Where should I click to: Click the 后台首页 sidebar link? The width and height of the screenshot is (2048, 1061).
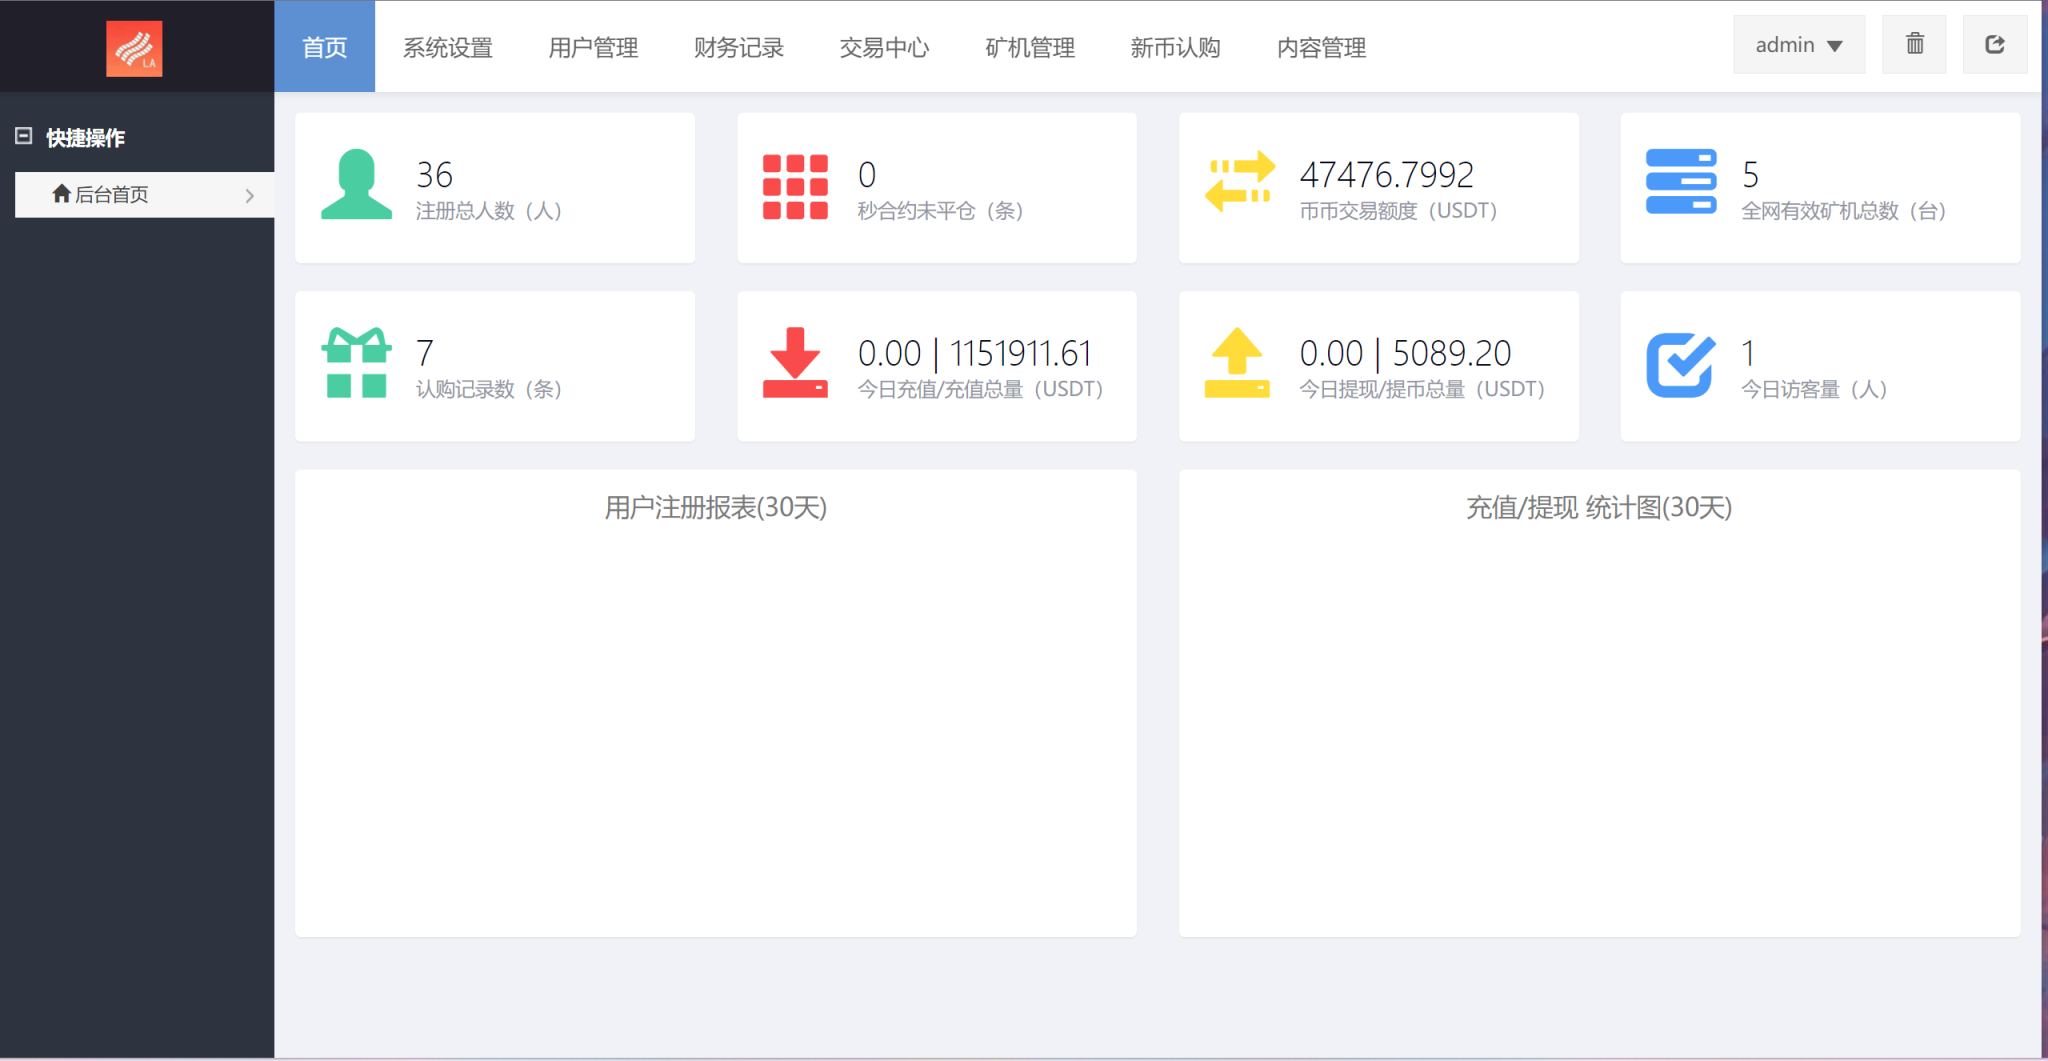point(112,194)
